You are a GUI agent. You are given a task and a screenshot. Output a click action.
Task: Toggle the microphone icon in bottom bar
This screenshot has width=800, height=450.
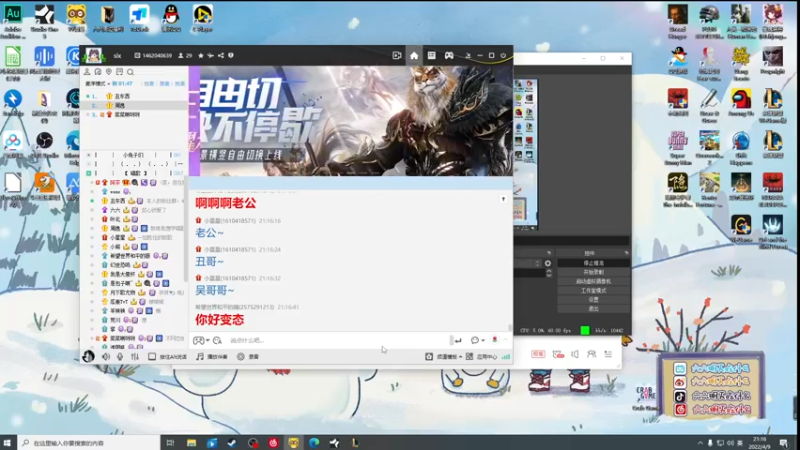120,357
